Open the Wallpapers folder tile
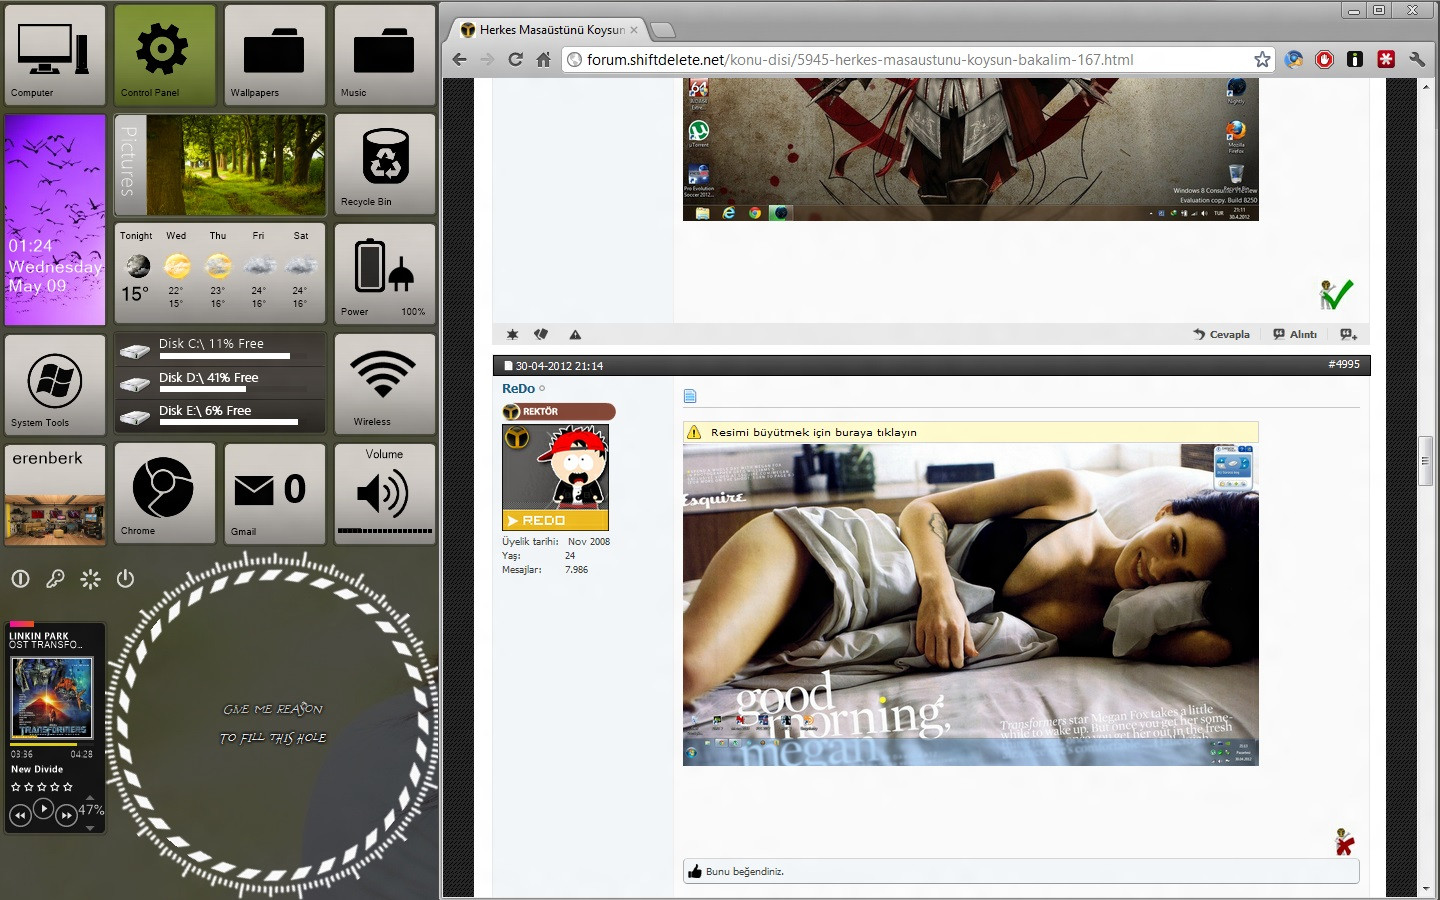 (275, 55)
